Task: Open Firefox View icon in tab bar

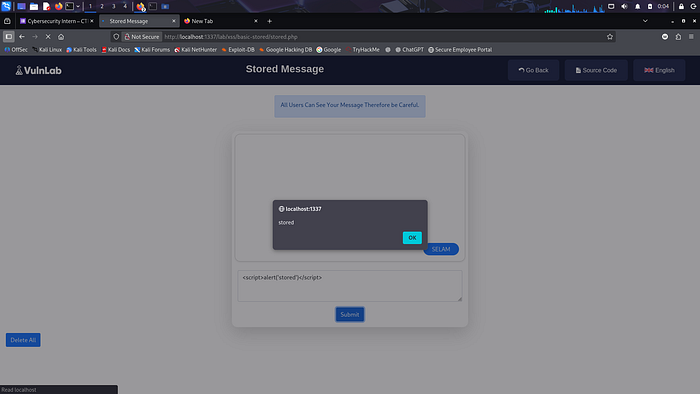Action: tap(7, 21)
